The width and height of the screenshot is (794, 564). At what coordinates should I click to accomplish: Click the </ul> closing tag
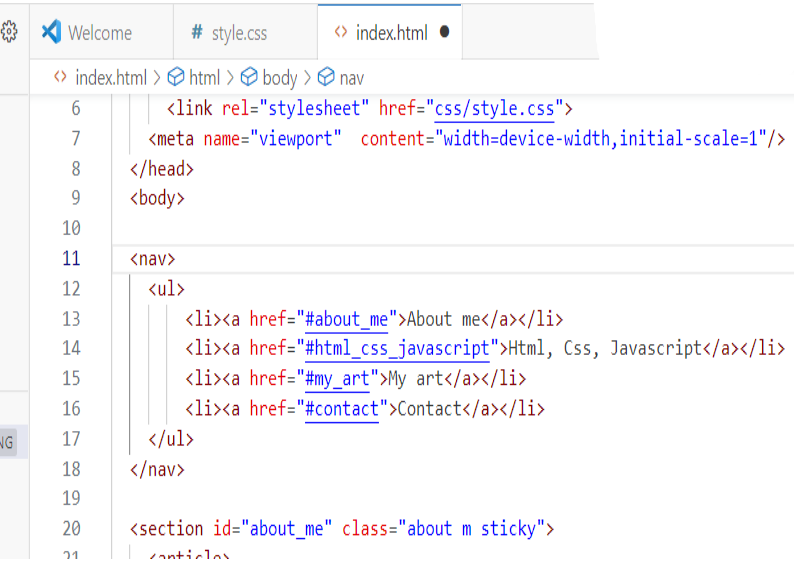click(x=171, y=439)
